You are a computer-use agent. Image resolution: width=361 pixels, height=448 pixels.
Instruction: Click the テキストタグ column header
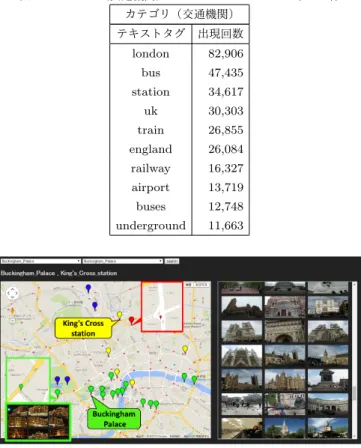[151, 34]
